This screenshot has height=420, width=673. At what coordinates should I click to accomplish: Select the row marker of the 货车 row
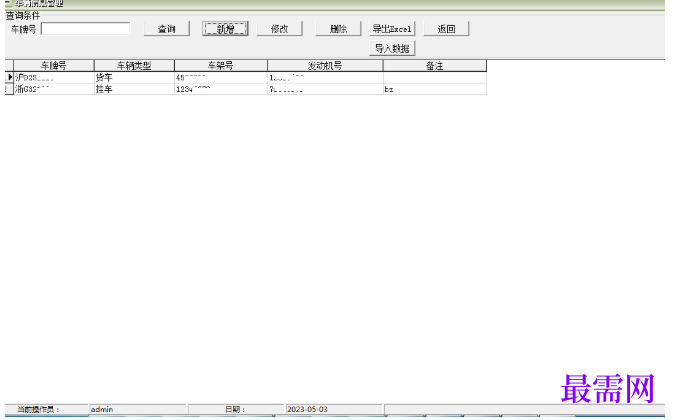(x=9, y=78)
